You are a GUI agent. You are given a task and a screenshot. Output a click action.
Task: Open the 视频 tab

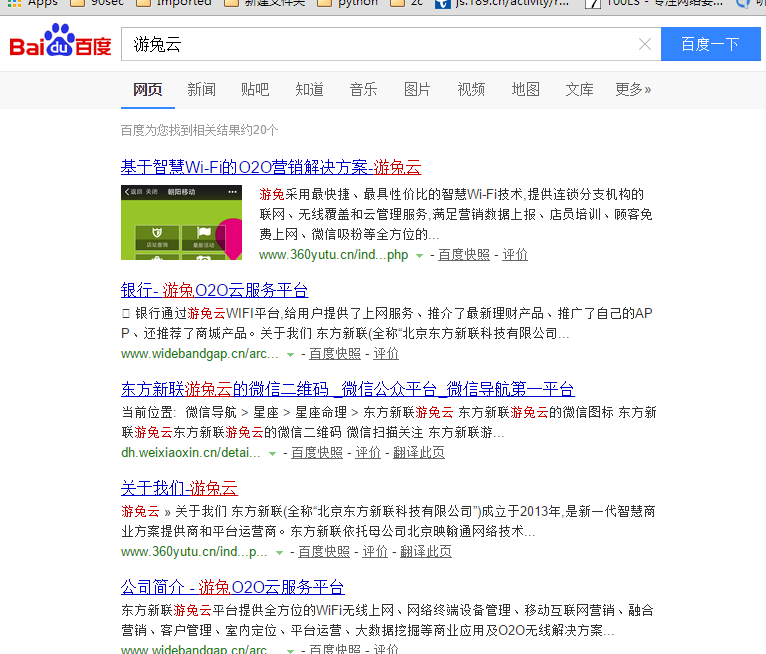[471, 89]
